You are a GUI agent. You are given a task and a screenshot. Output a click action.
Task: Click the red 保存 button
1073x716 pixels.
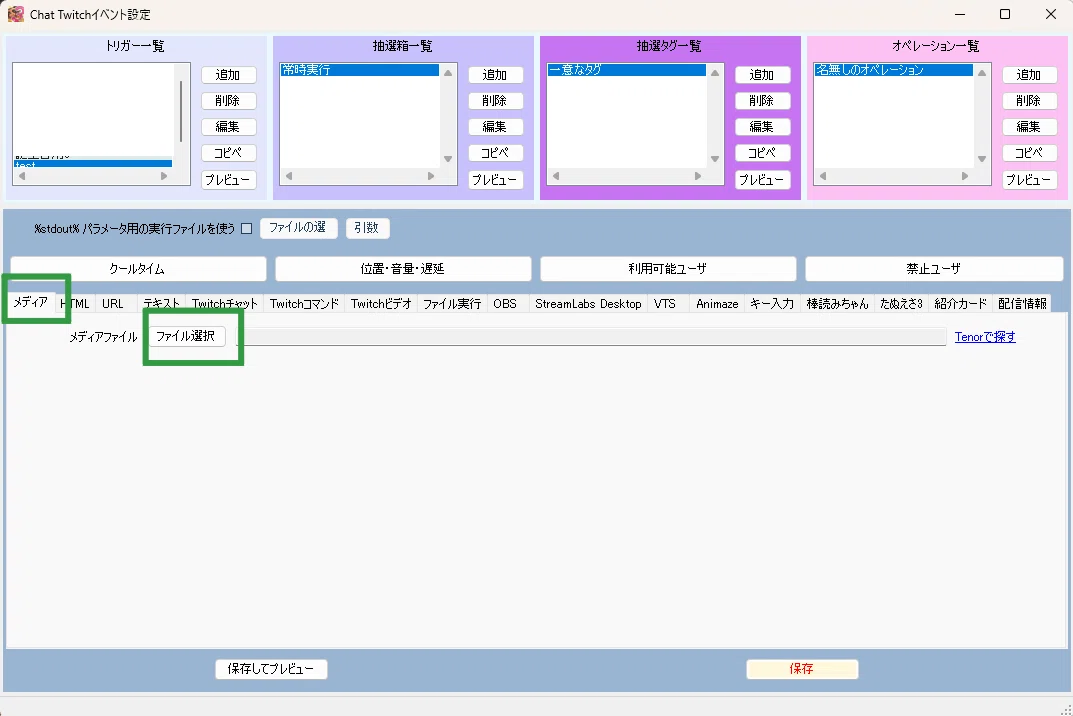pos(802,669)
